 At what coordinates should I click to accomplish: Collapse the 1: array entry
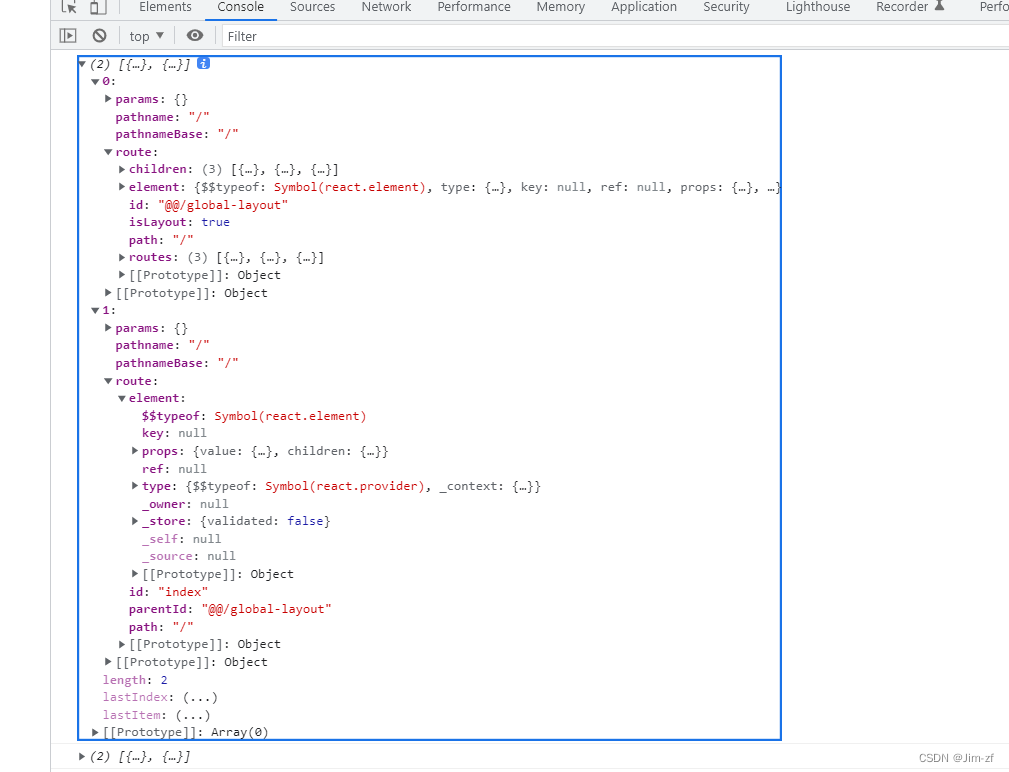click(95, 311)
